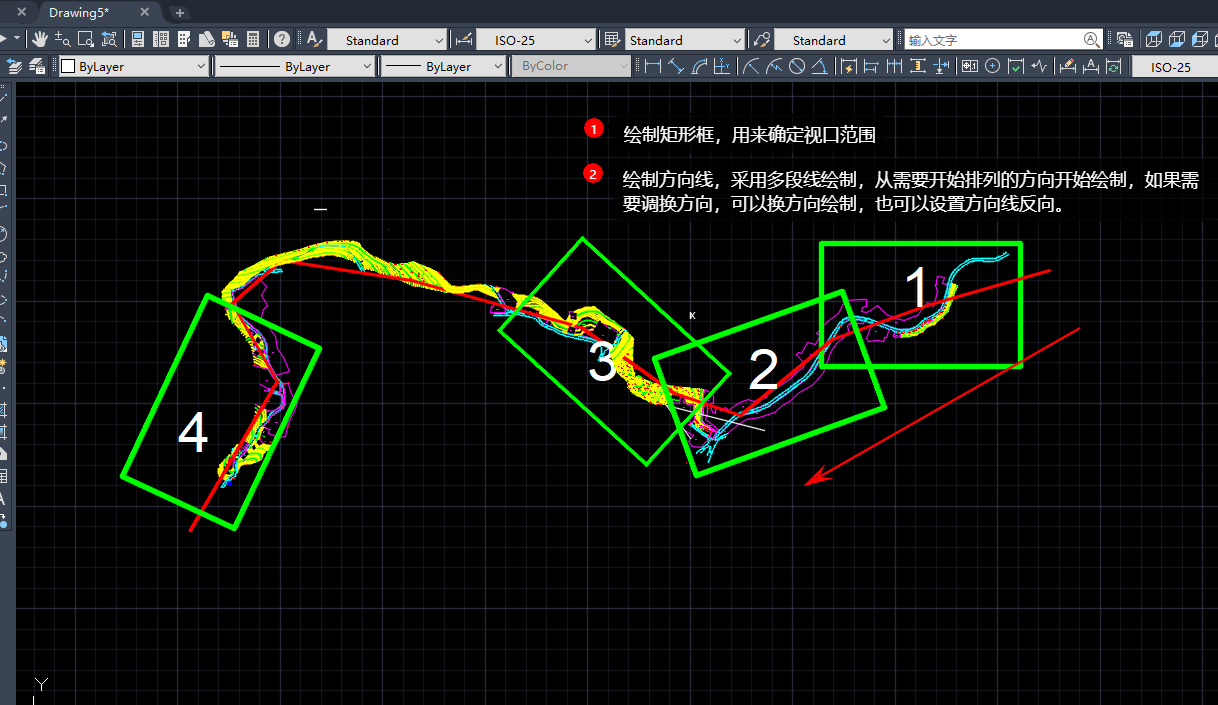Viewport: 1218px width, 705px height.
Task: Open the ByLayer linetype dropdown
Action: point(294,66)
